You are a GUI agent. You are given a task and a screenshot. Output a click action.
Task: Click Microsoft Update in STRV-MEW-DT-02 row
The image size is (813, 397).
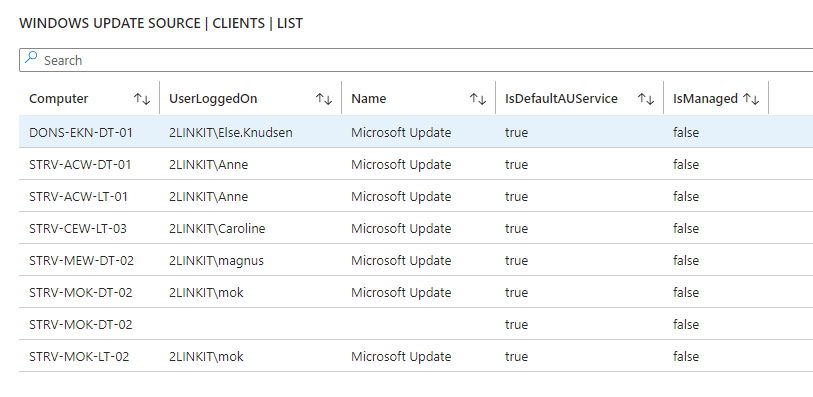point(401,261)
